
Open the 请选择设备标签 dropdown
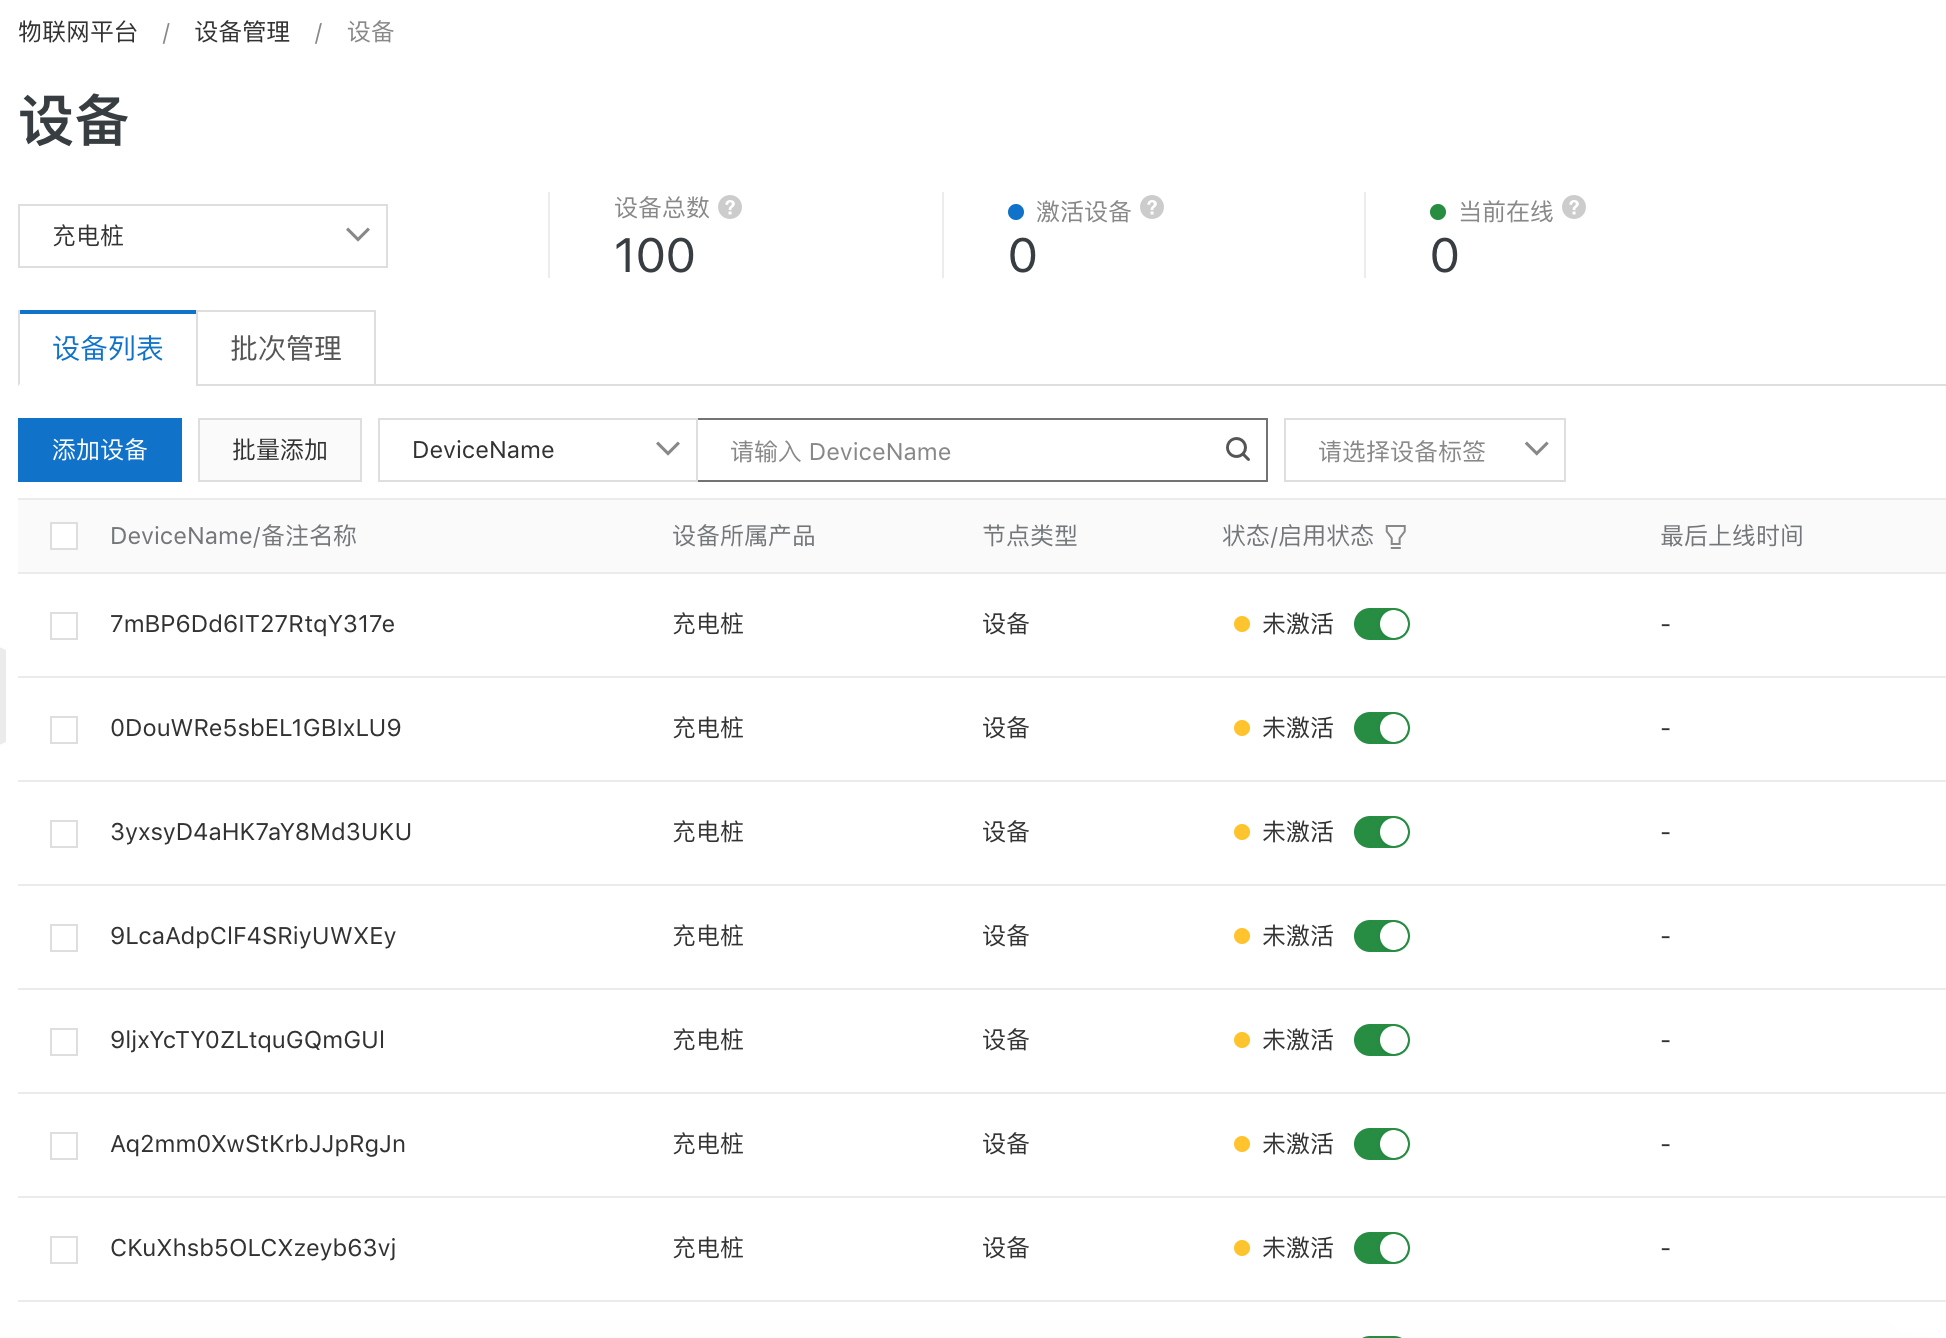coord(1425,450)
